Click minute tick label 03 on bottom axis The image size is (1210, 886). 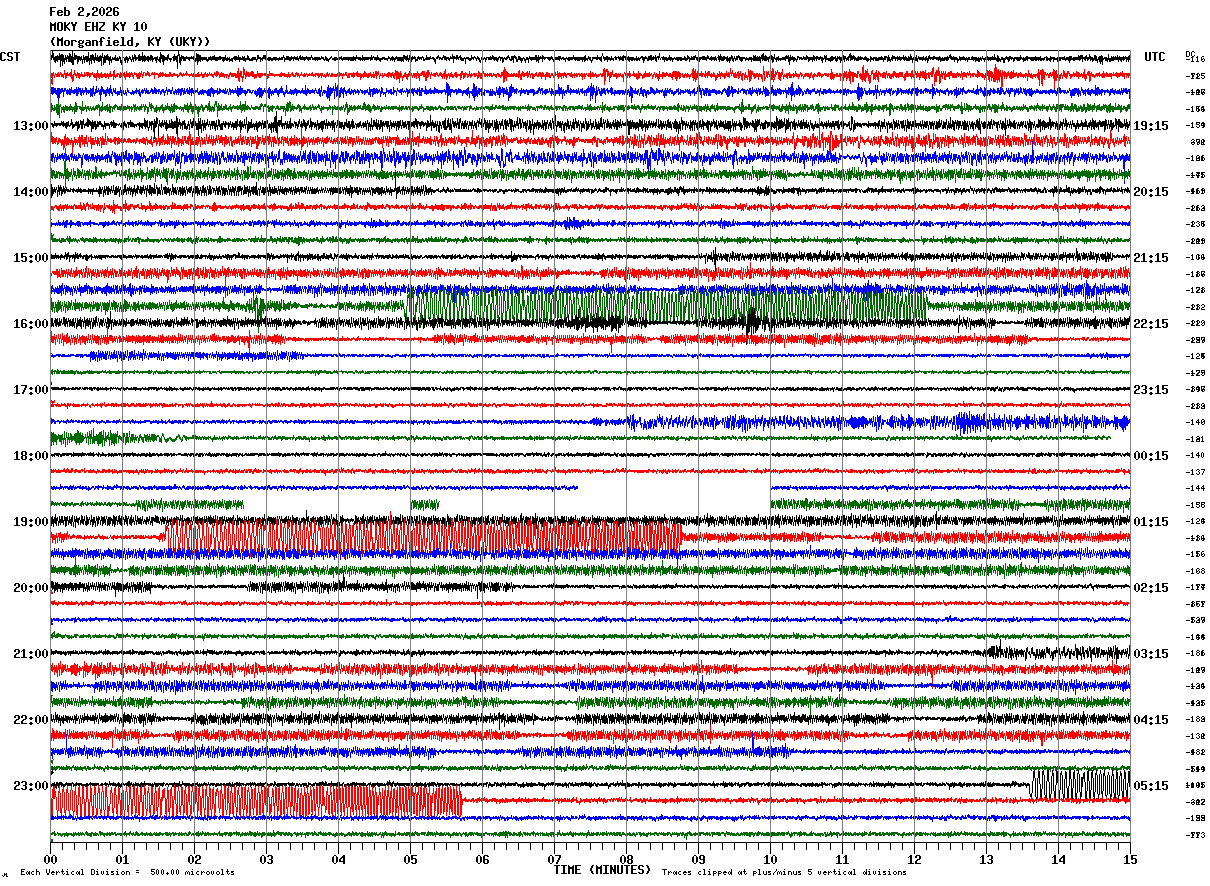point(266,859)
